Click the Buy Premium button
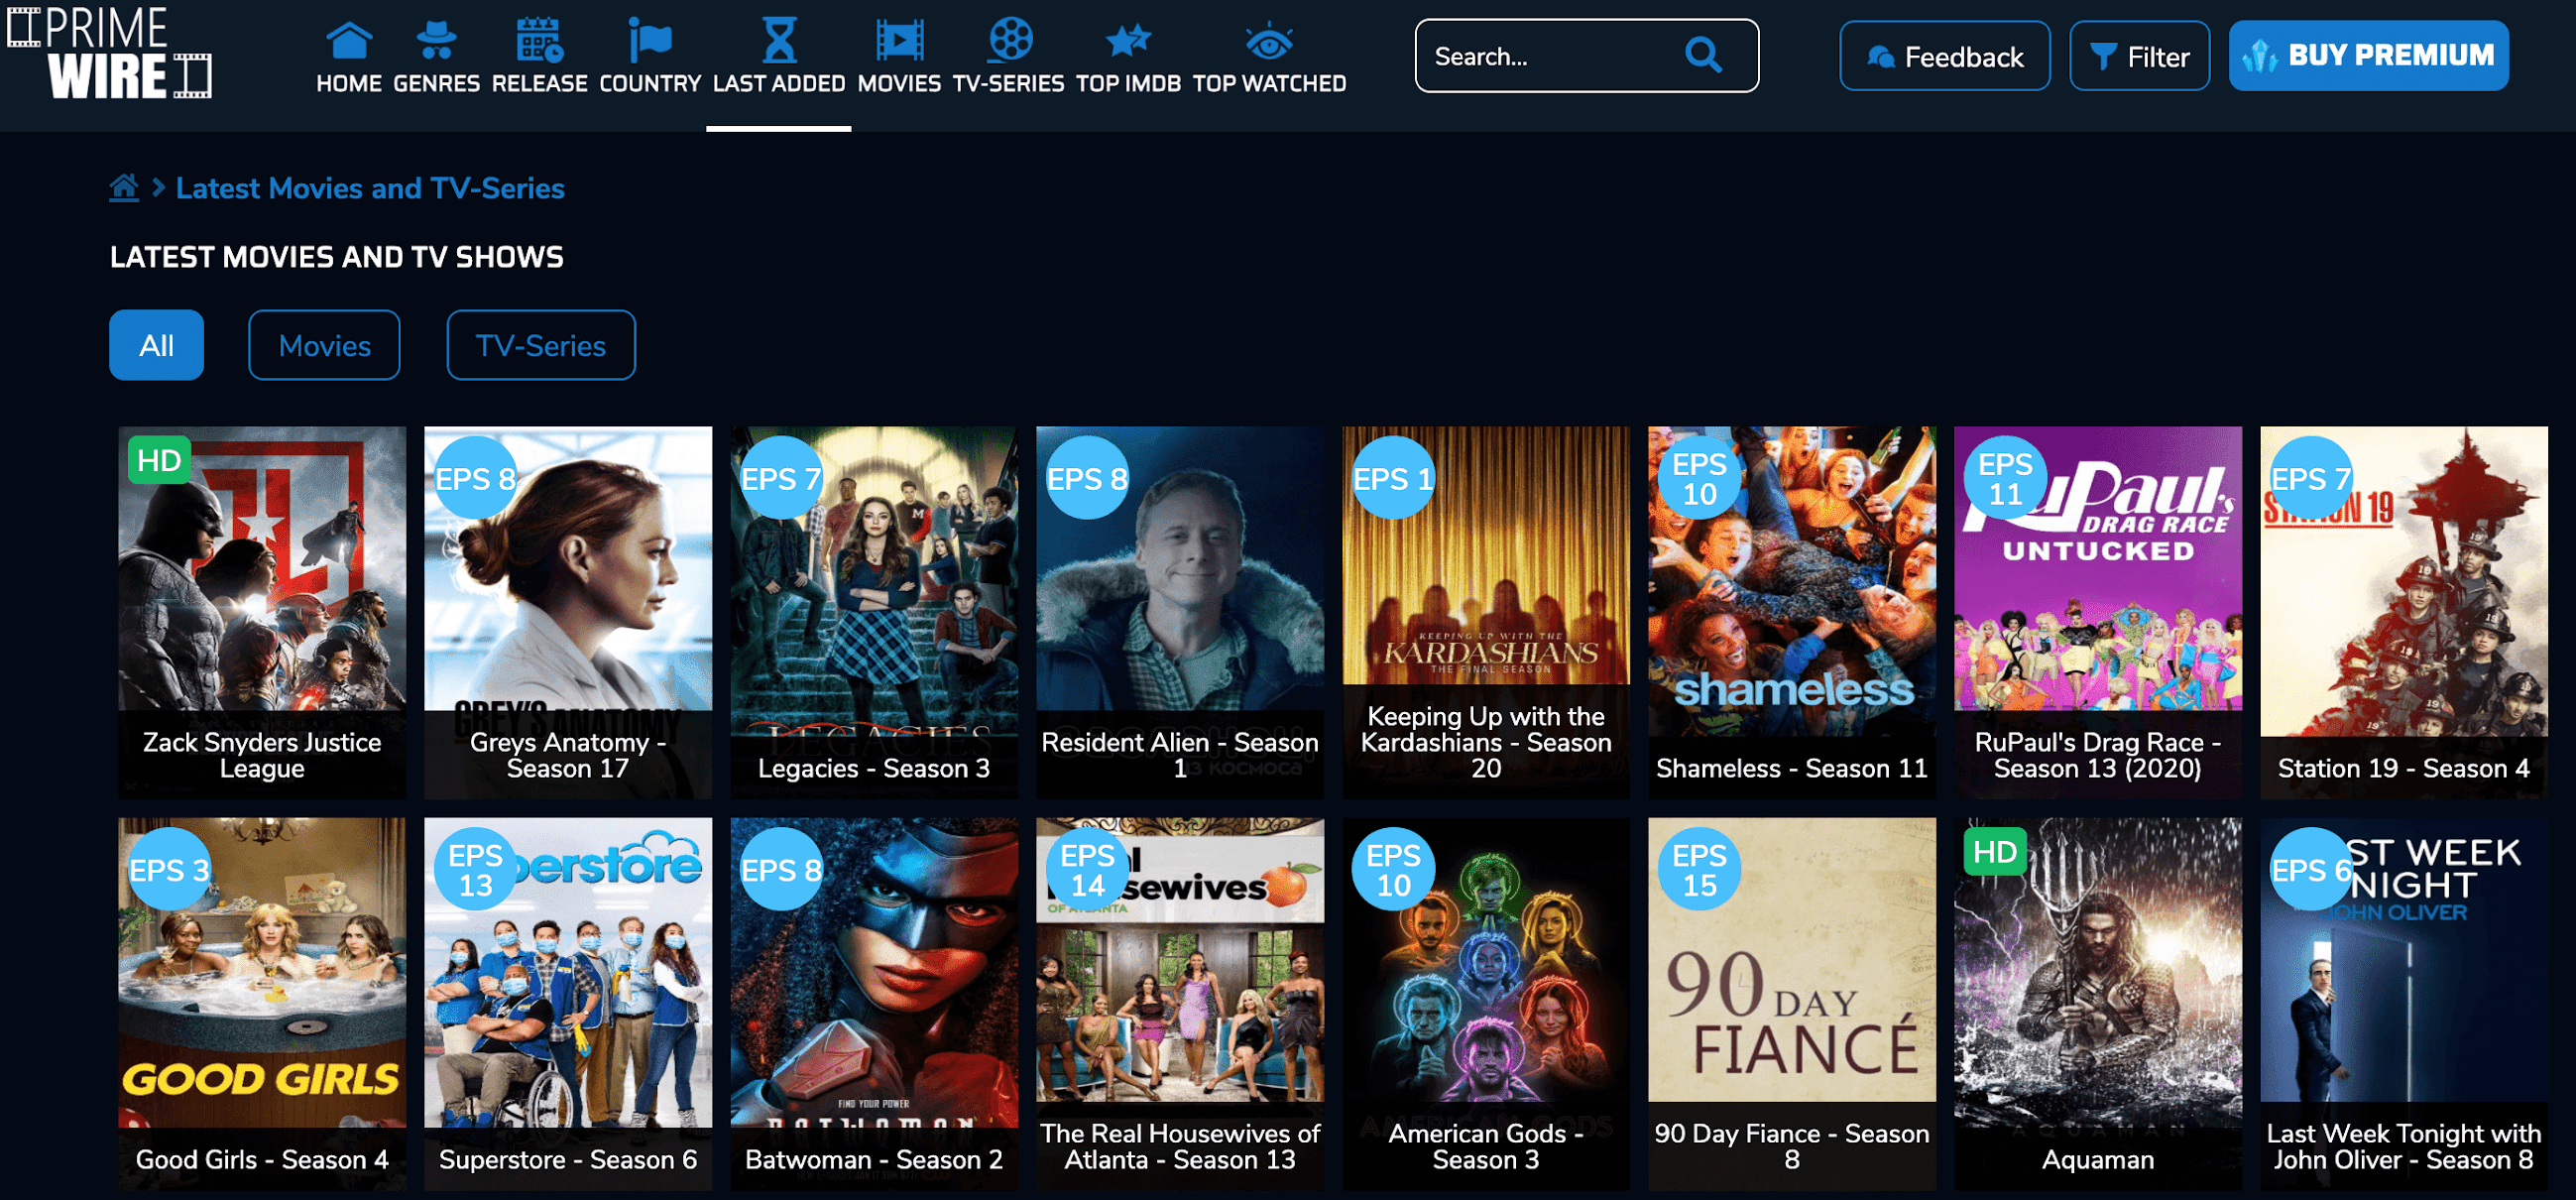The width and height of the screenshot is (2576, 1200). click(x=2367, y=56)
